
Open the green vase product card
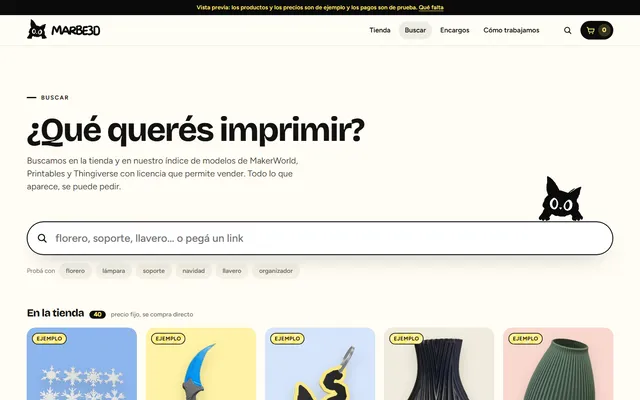click(x=558, y=364)
